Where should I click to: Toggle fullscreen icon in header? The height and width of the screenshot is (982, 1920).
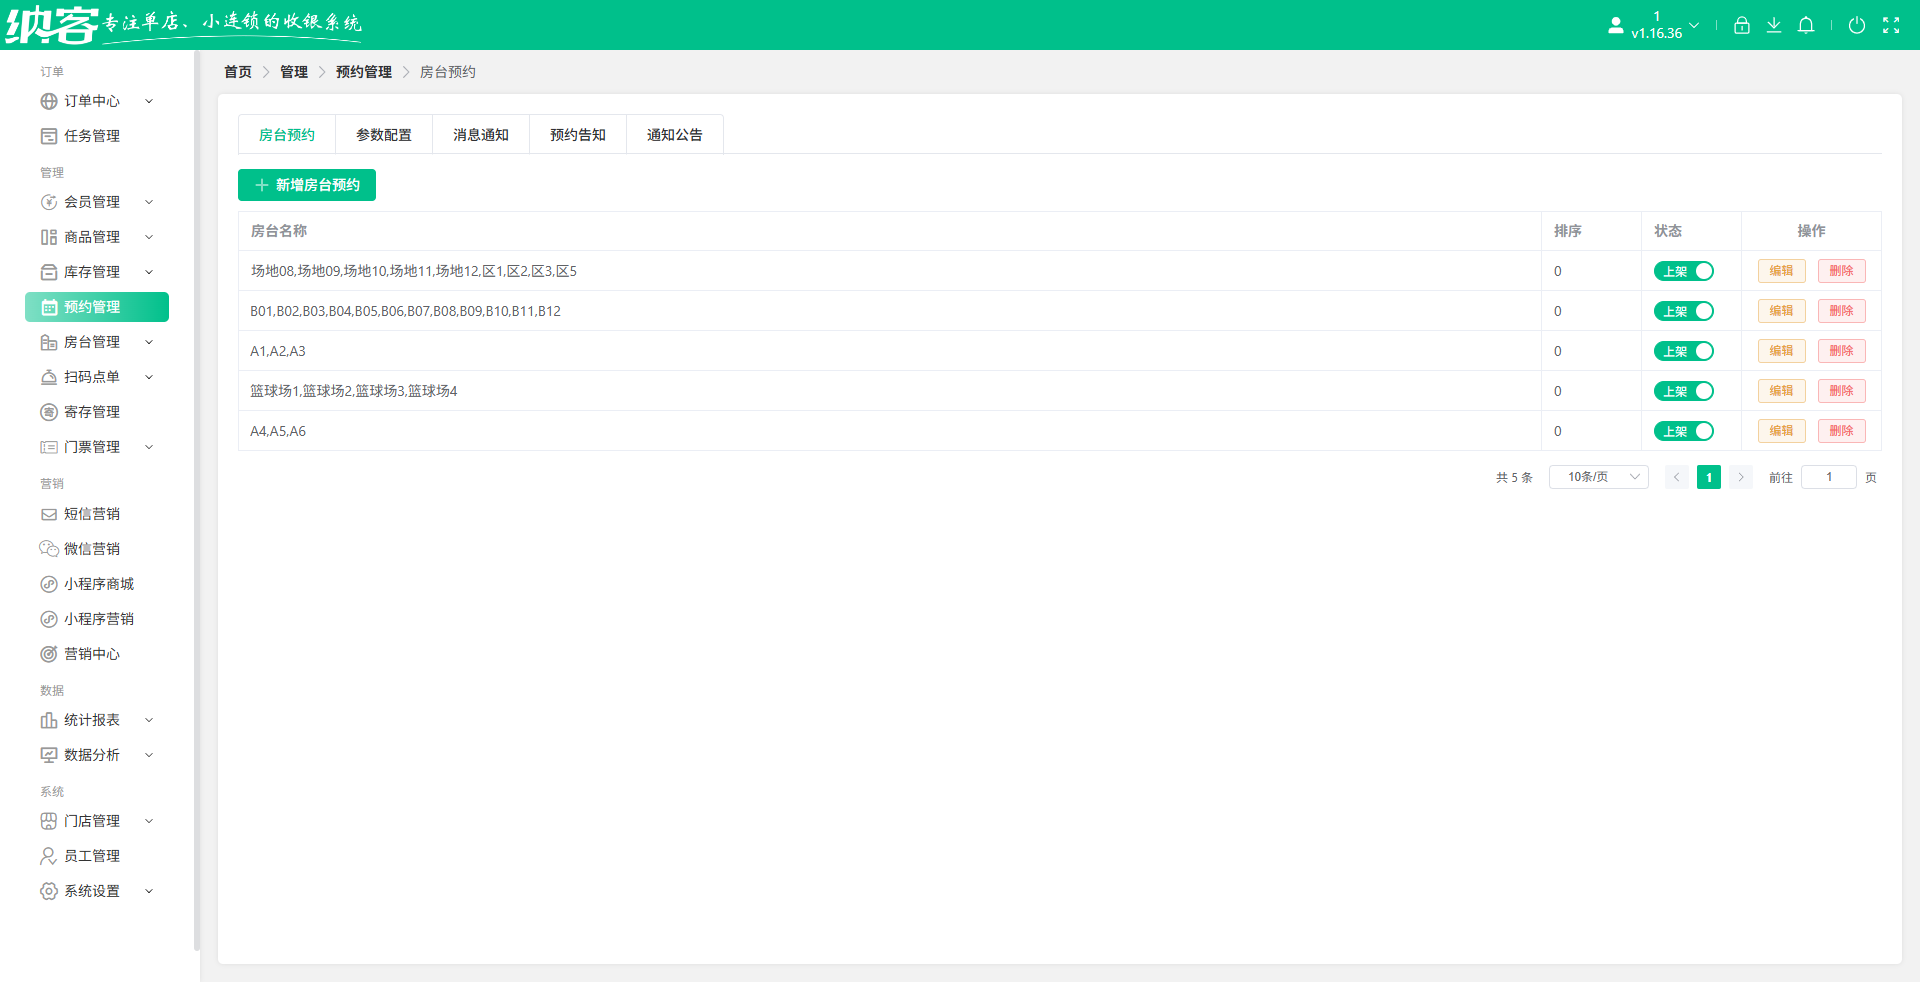tap(1891, 25)
